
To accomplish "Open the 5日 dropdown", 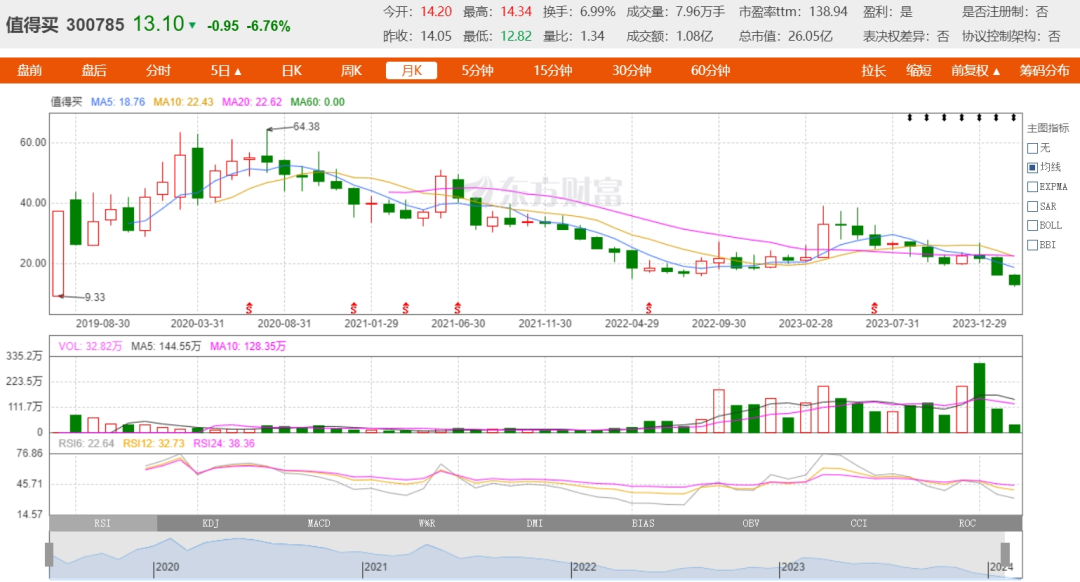I will coord(226,71).
